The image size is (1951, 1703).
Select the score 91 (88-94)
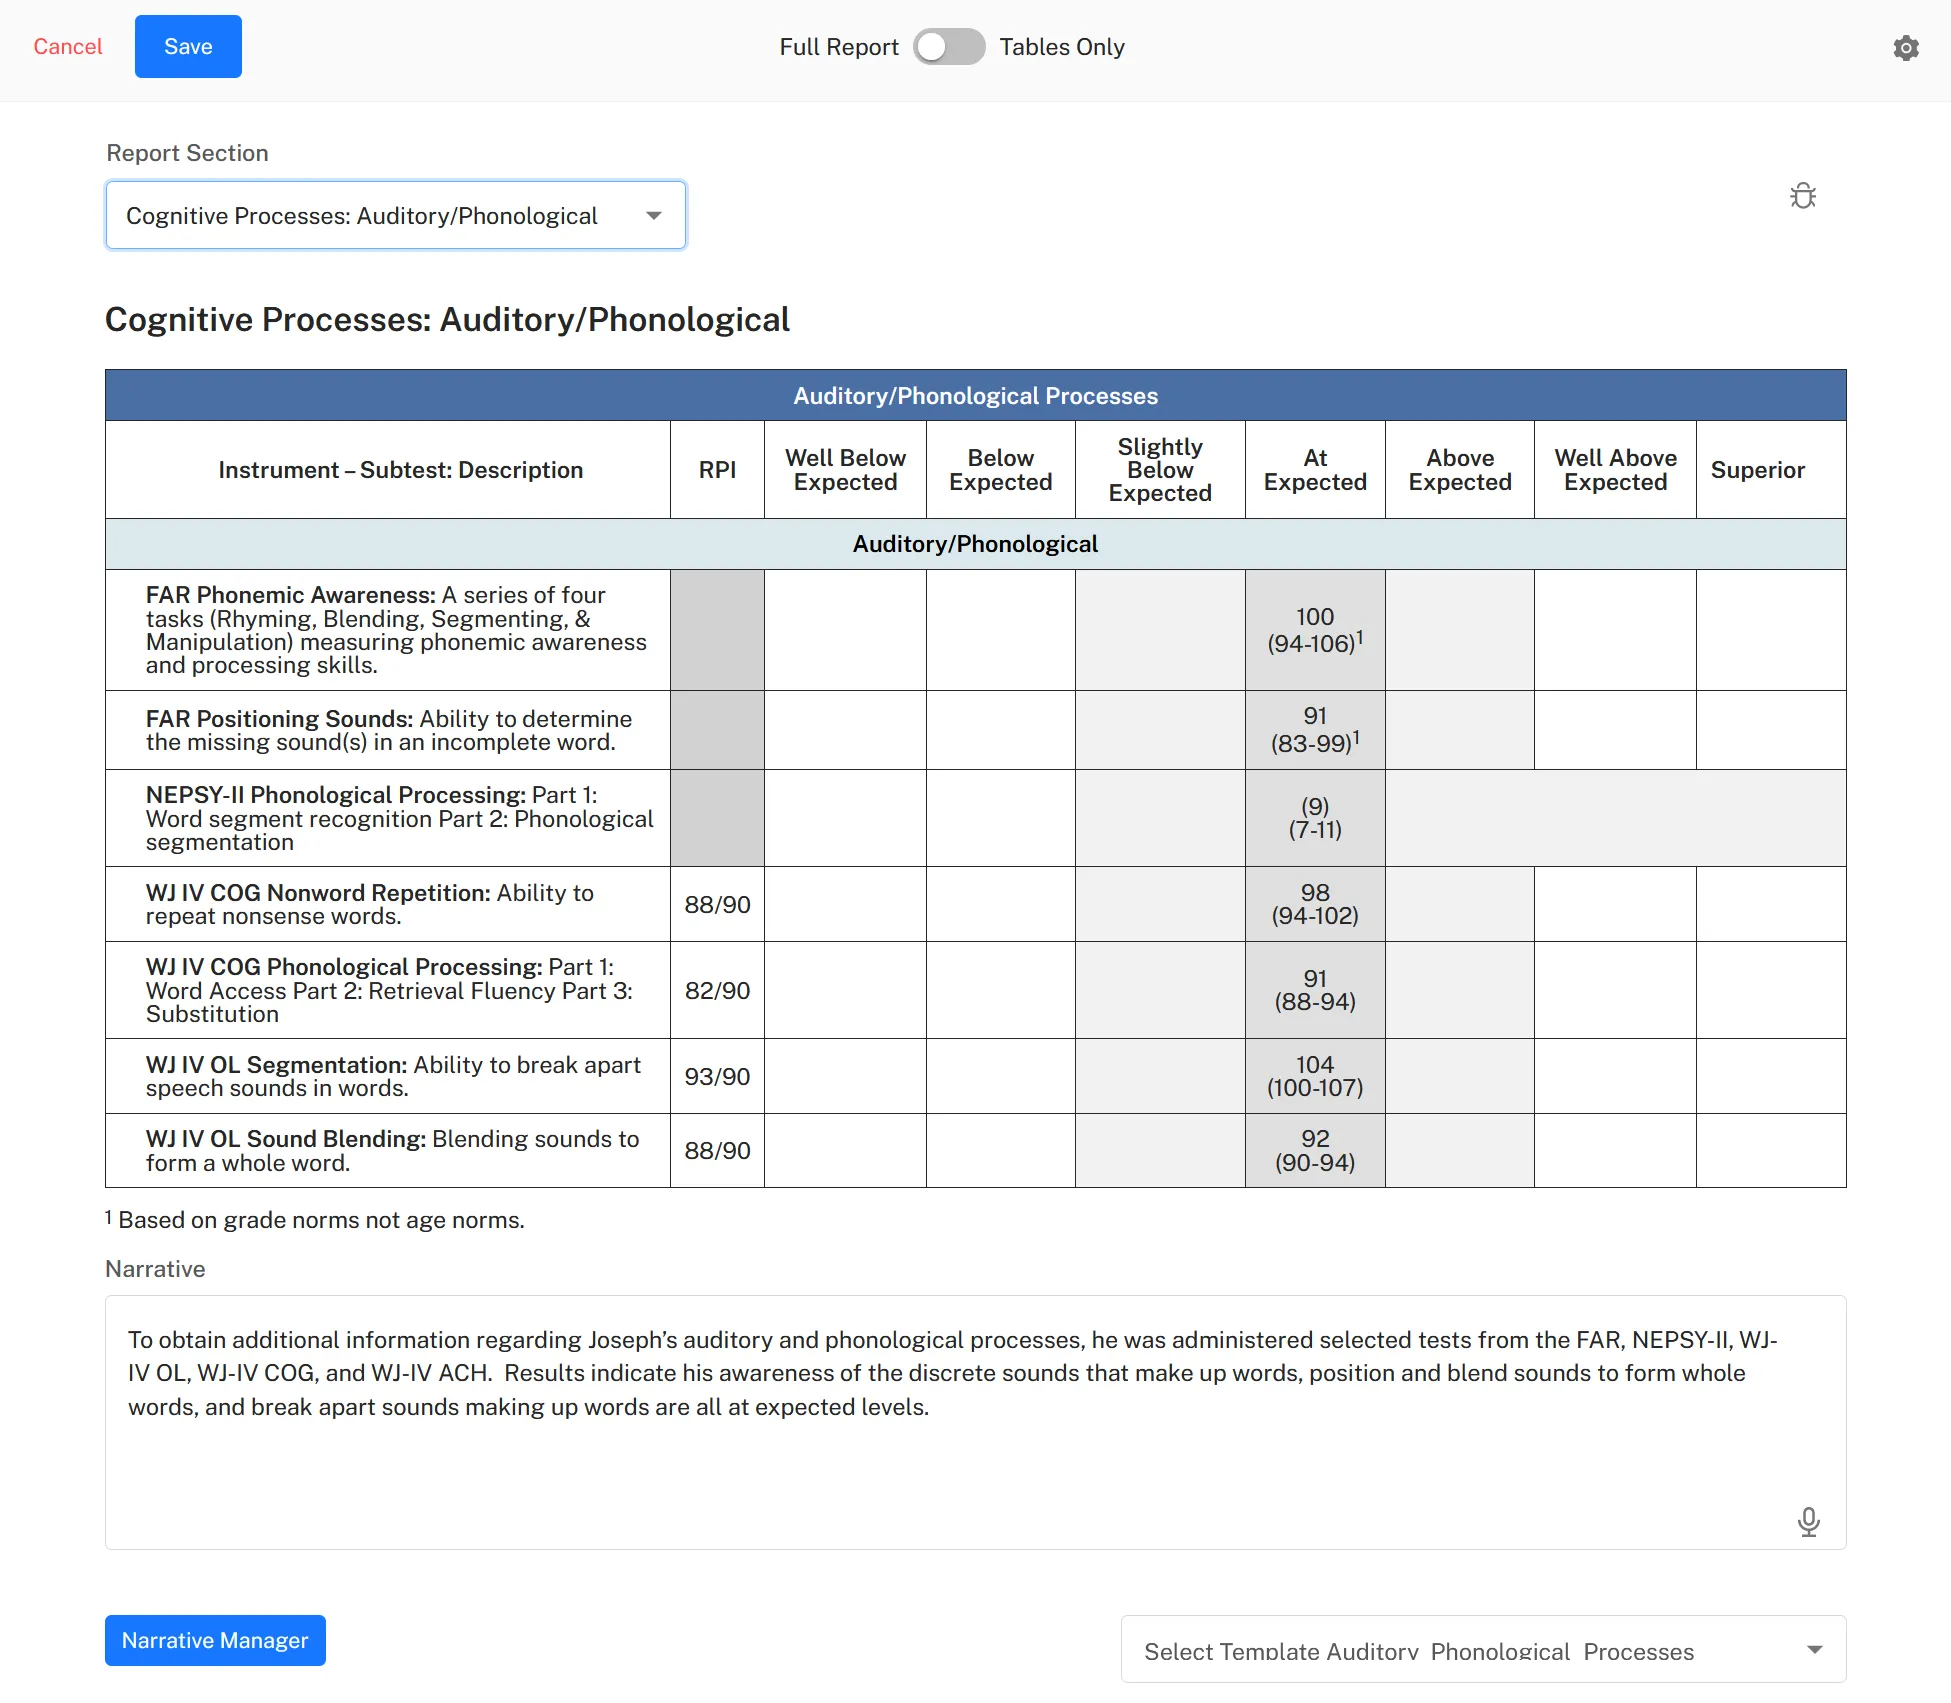(x=1315, y=990)
